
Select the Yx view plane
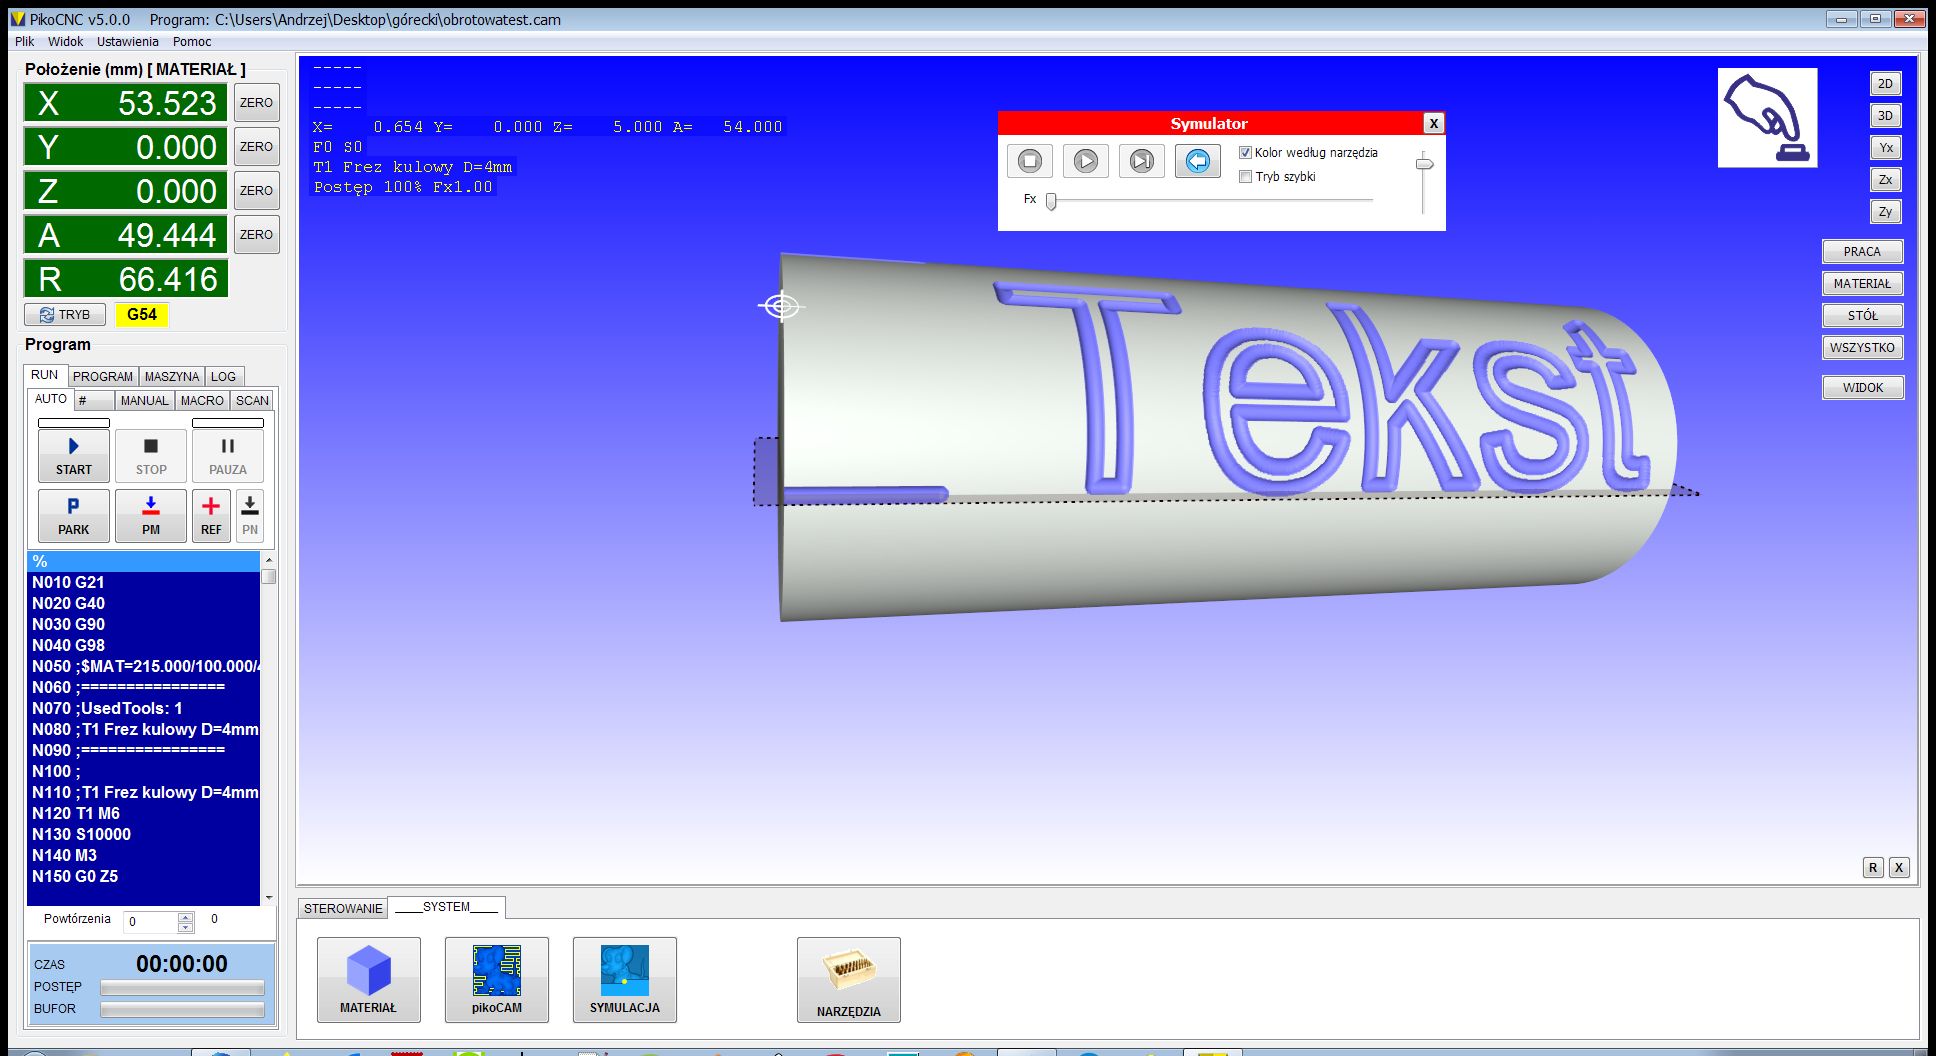point(1885,148)
